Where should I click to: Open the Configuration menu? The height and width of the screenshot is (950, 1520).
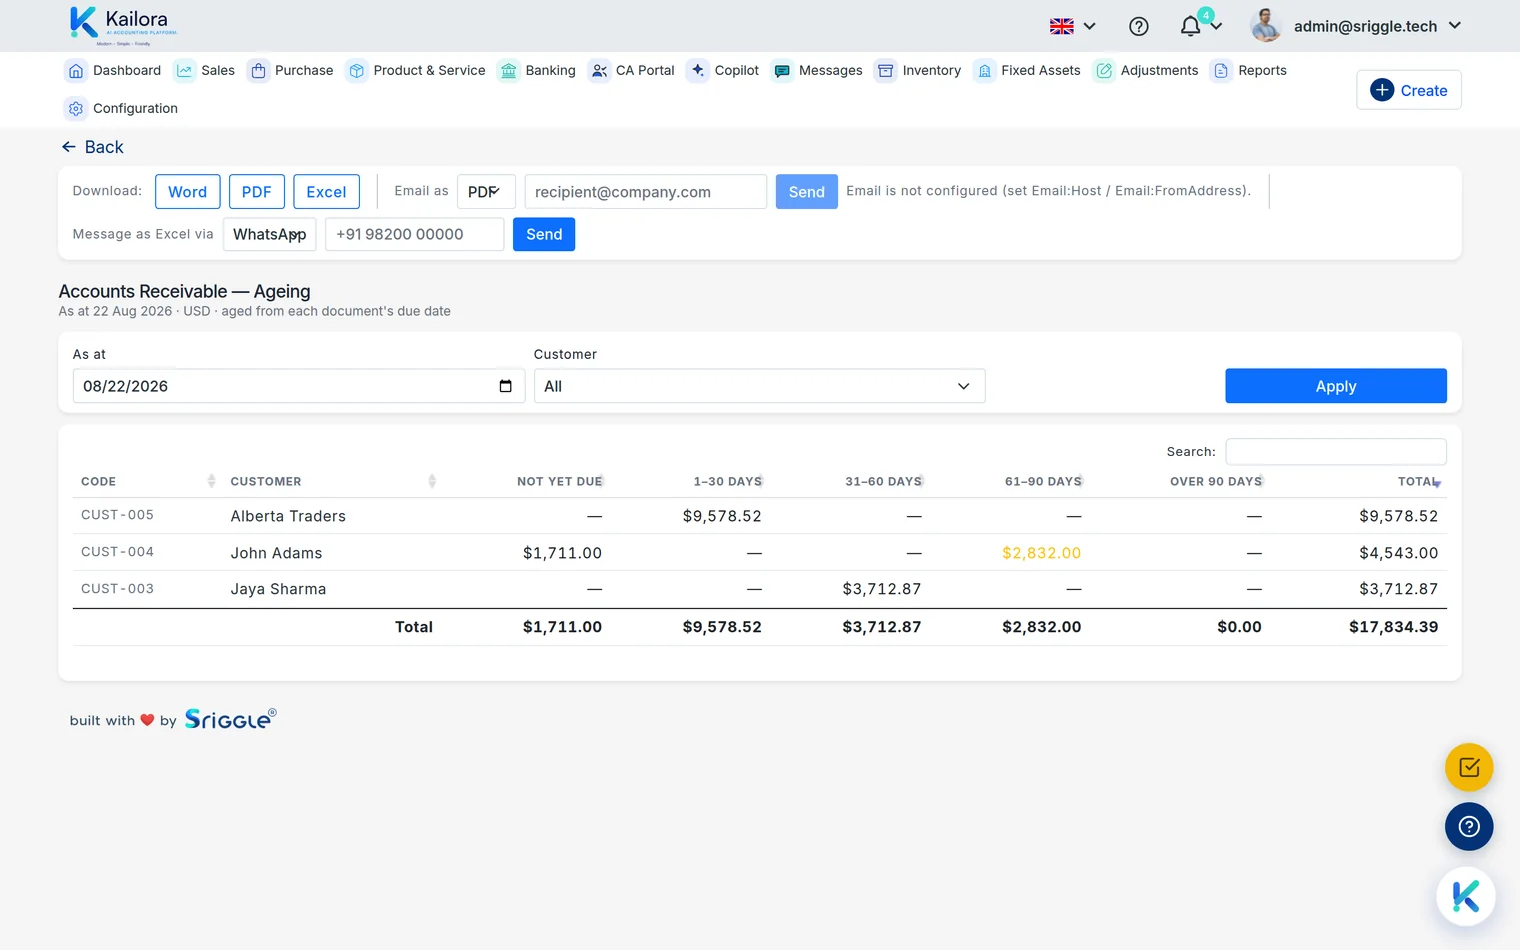(x=122, y=108)
